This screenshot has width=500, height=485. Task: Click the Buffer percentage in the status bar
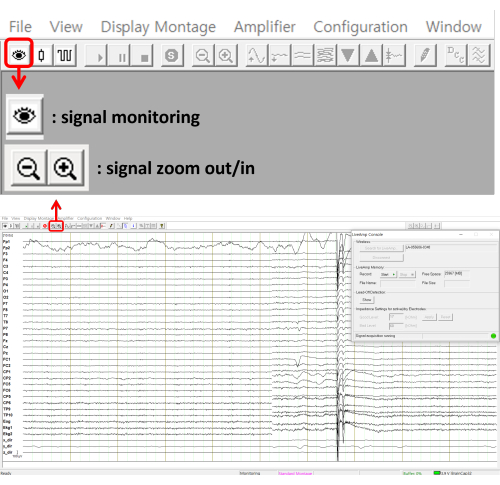(x=412, y=473)
